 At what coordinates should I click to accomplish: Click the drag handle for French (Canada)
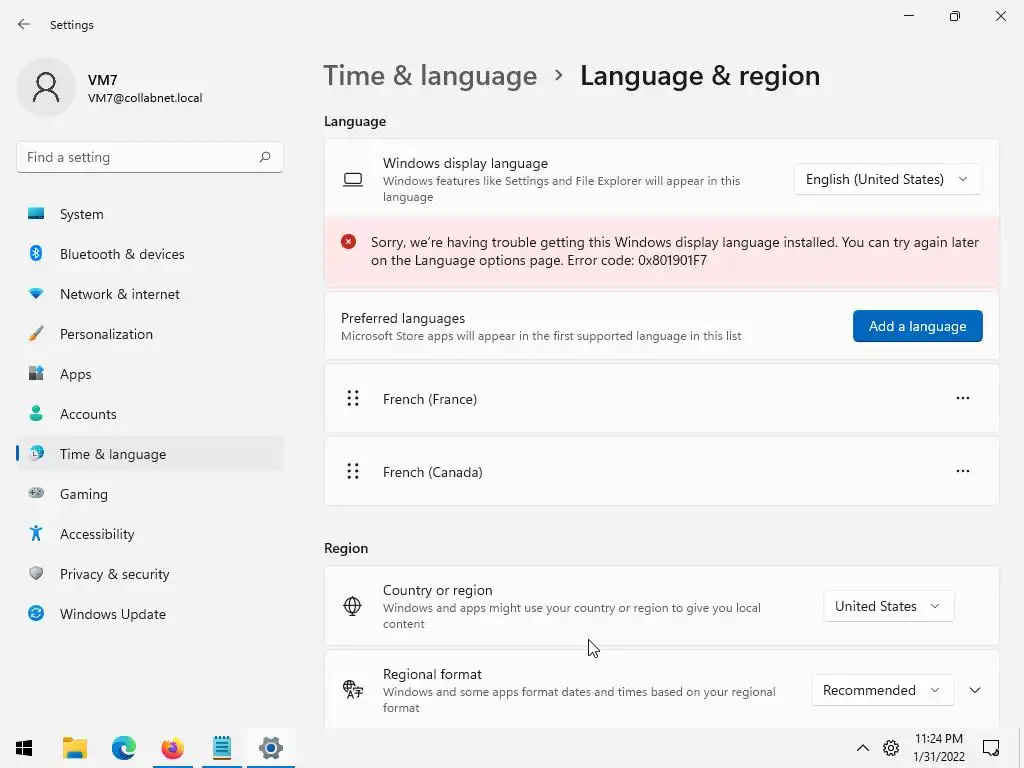(353, 472)
